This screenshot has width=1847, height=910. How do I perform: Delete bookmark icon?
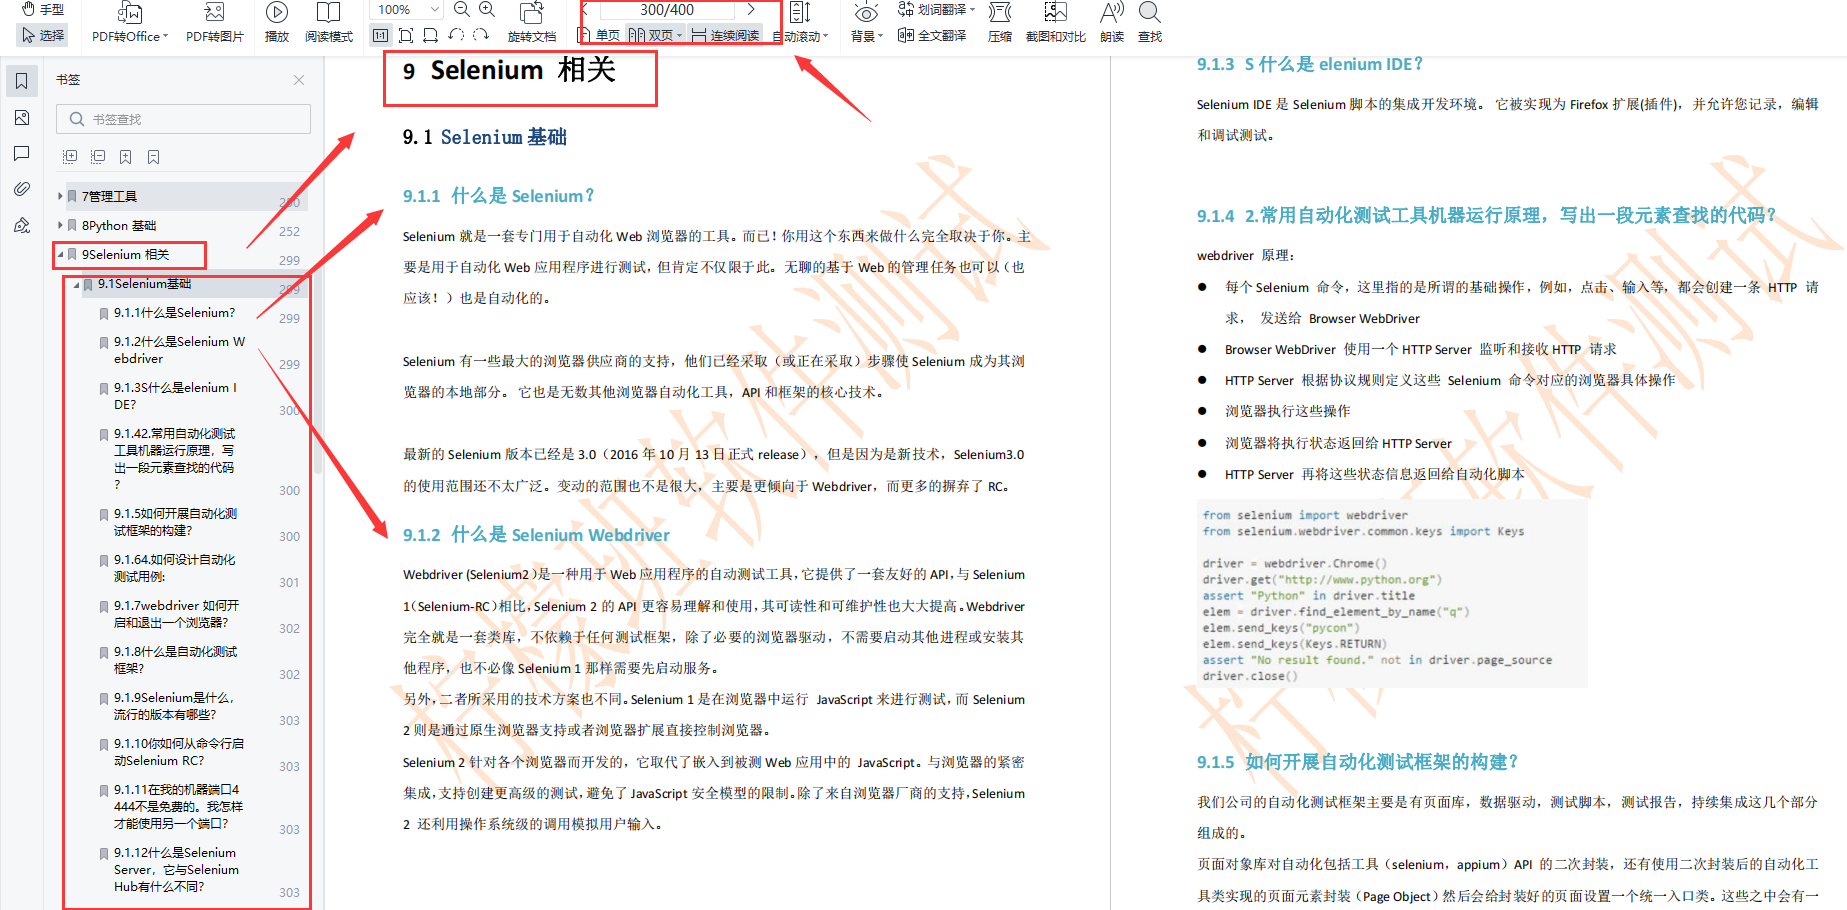pos(154,157)
